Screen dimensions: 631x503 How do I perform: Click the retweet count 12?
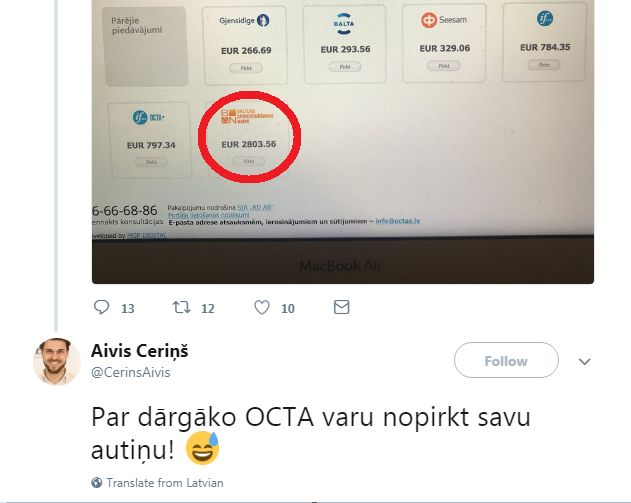(208, 309)
